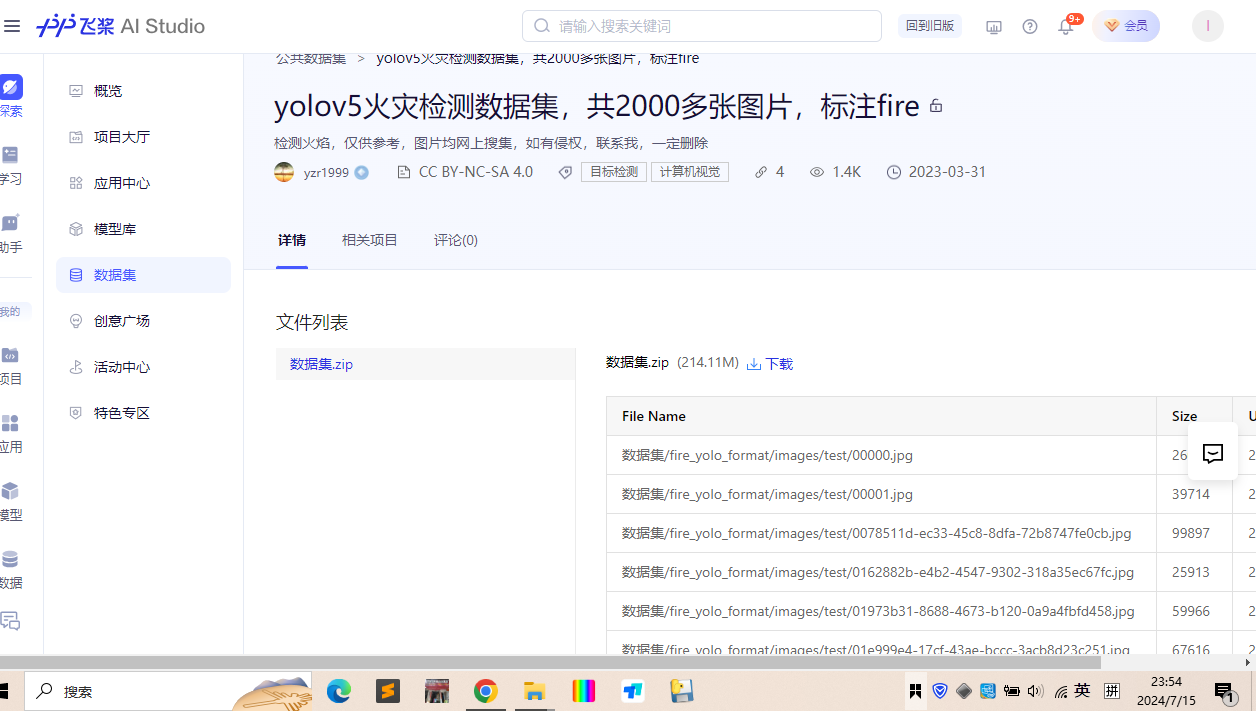Click the 公共数据集 breadcrumb link
The width and height of the screenshot is (1256, 711).
311,59
